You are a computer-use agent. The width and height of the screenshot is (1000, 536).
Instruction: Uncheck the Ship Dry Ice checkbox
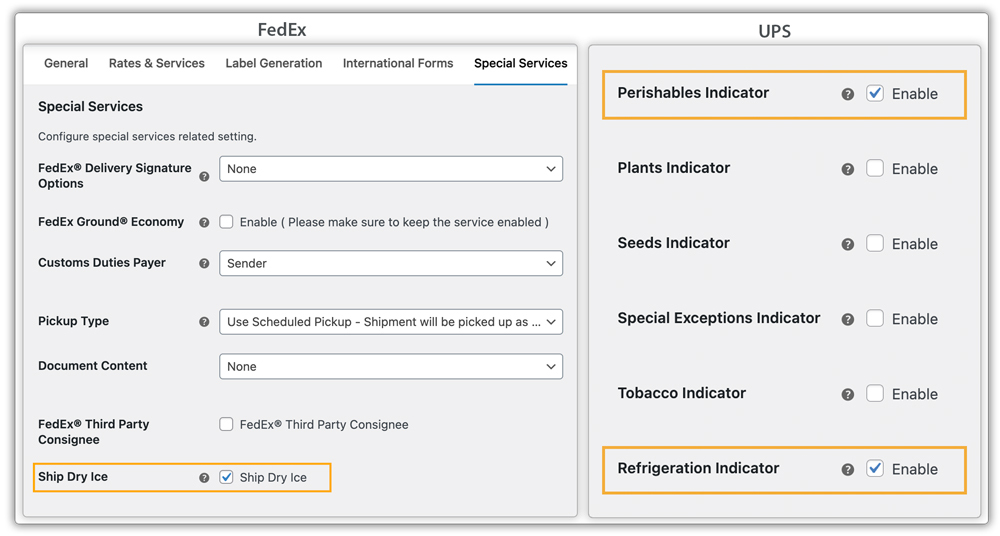click(x=226, y=477)
